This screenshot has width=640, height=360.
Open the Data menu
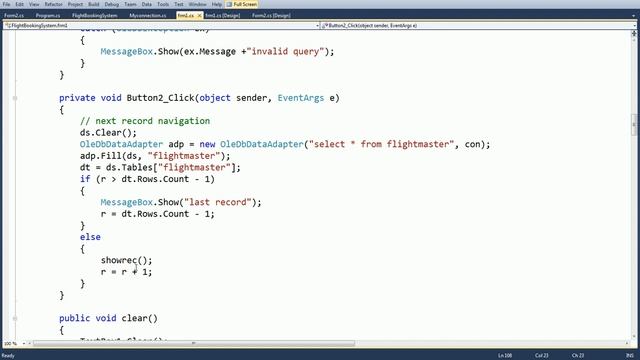(147, 4)
